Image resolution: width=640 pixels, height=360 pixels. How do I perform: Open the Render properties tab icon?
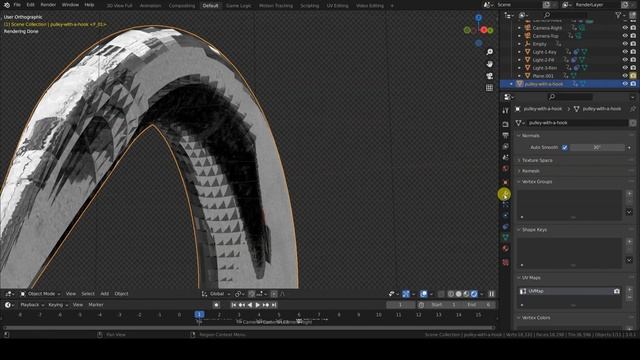(505, 124)
